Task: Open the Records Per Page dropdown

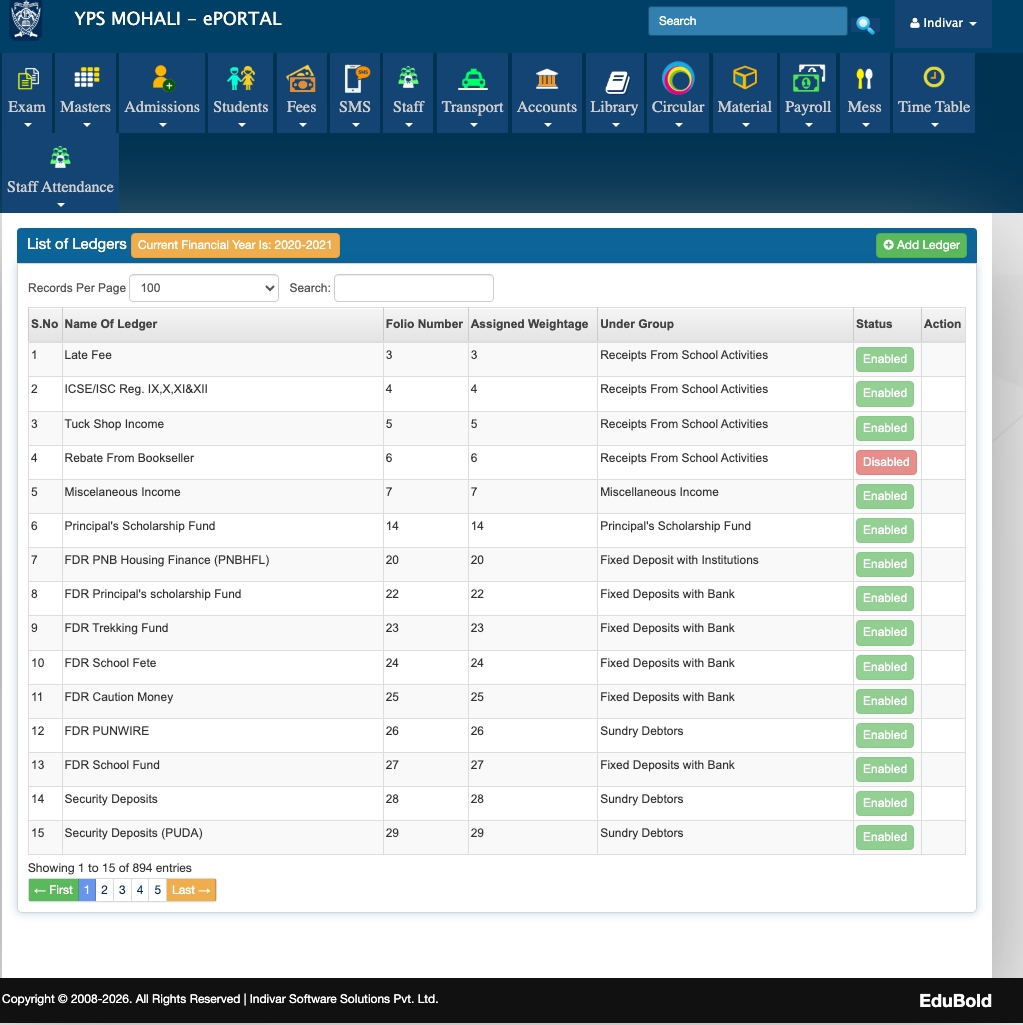Action: point(203,287)
